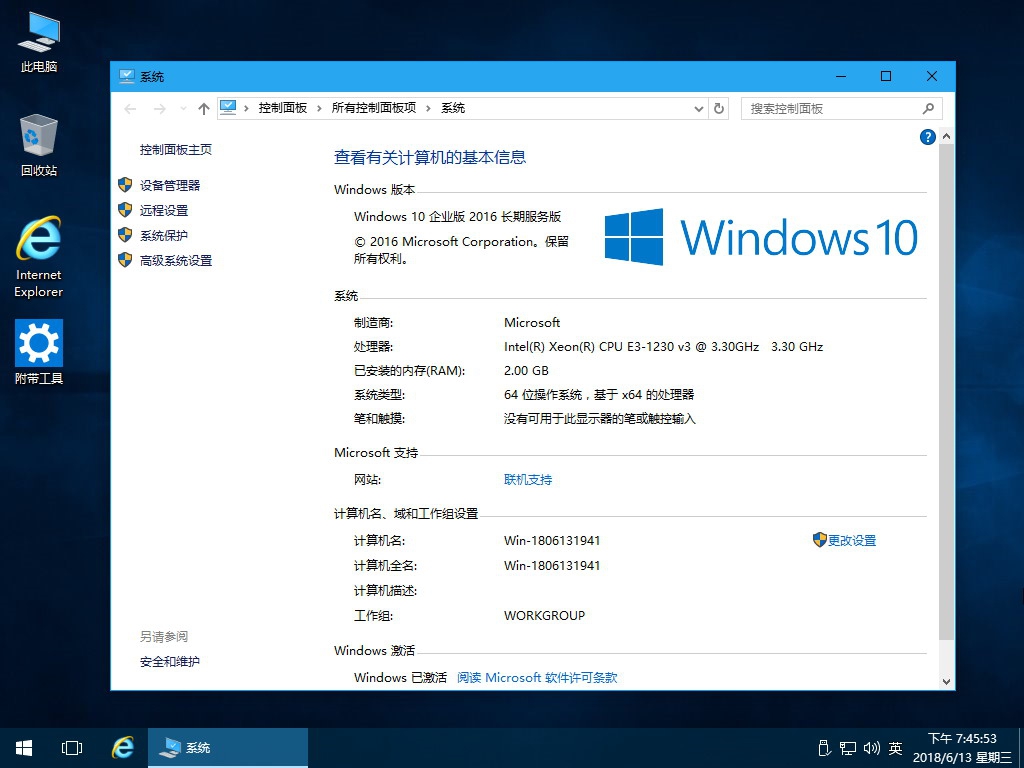Click 更改设置 link for computer name
This screenshot has width=1024, height=768.
(x=852, y=541)
